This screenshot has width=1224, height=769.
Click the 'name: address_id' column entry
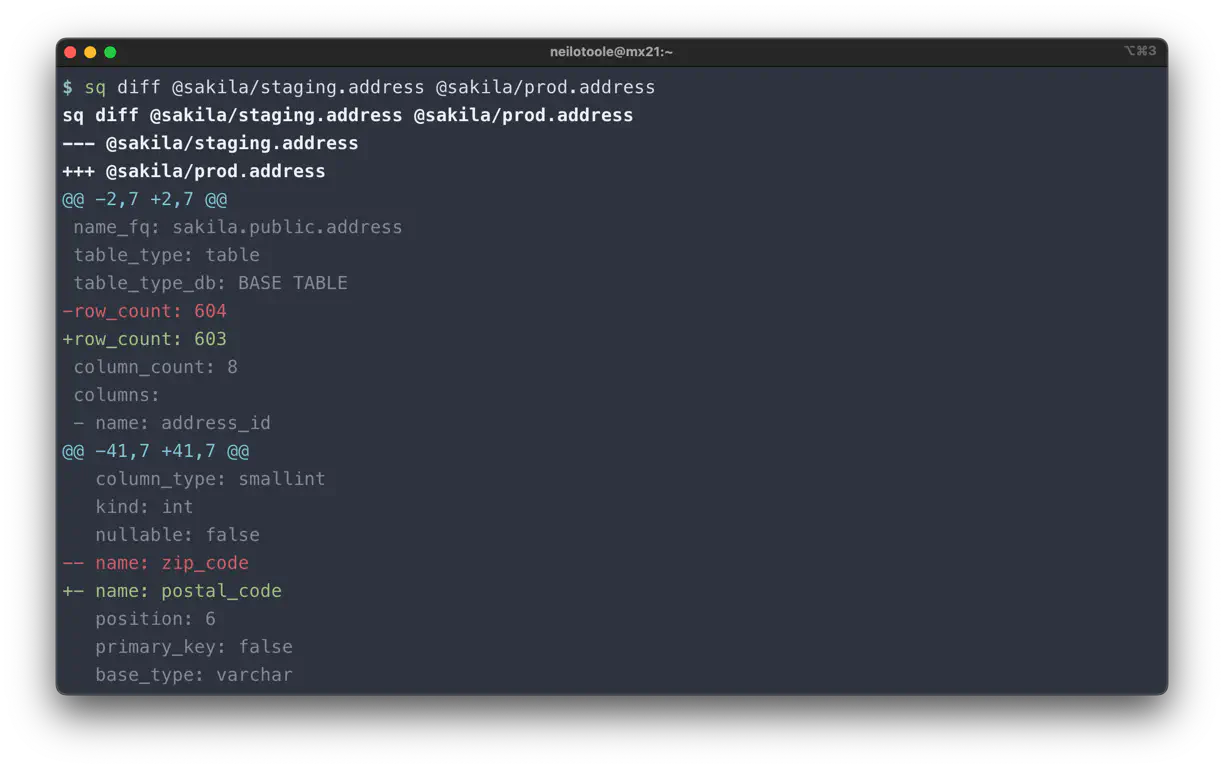172,423
